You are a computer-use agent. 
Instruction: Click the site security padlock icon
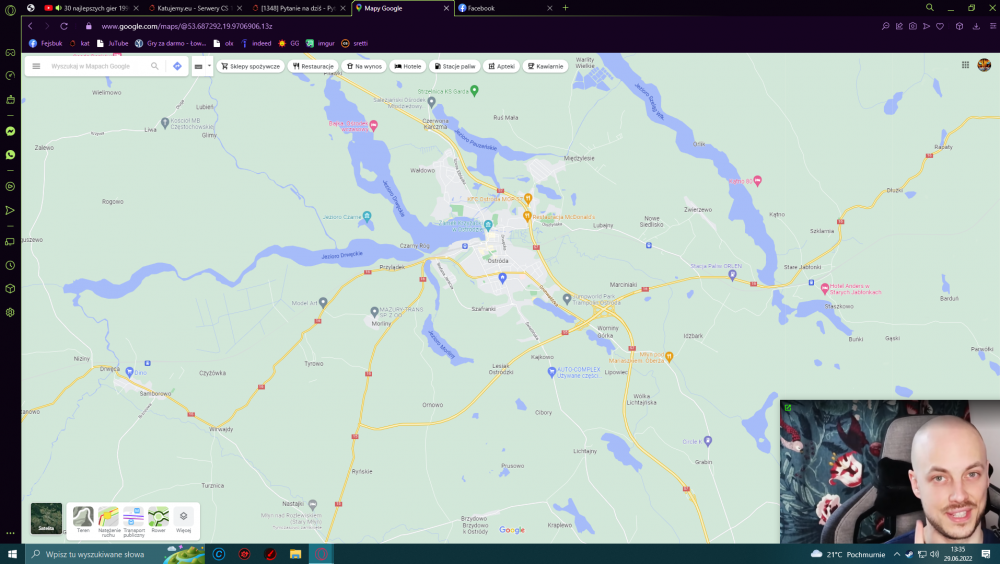89,26
